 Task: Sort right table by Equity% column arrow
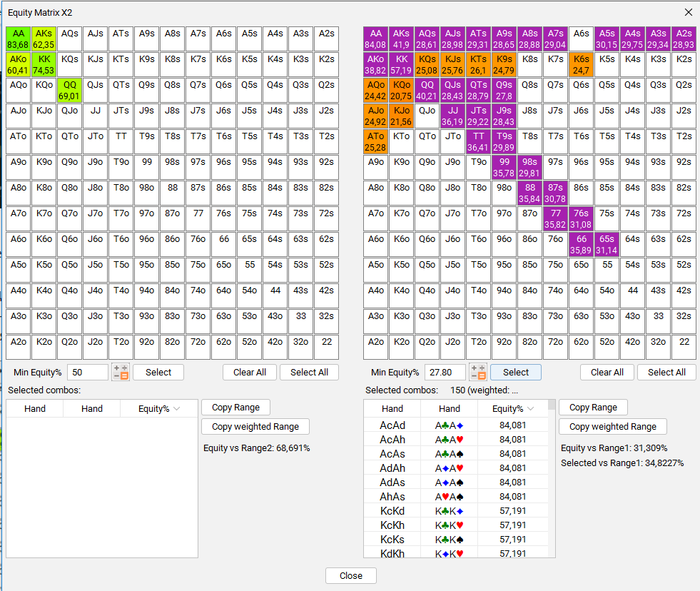coord(531,409)
